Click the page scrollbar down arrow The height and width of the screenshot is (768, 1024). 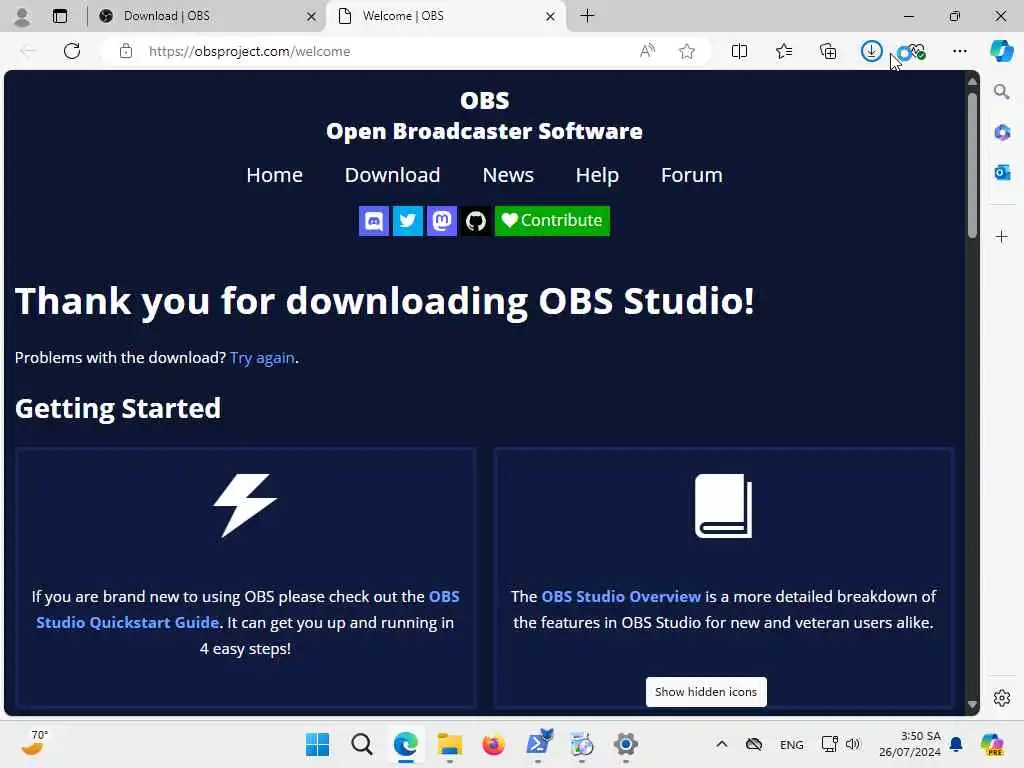click(x=972, y=705)
